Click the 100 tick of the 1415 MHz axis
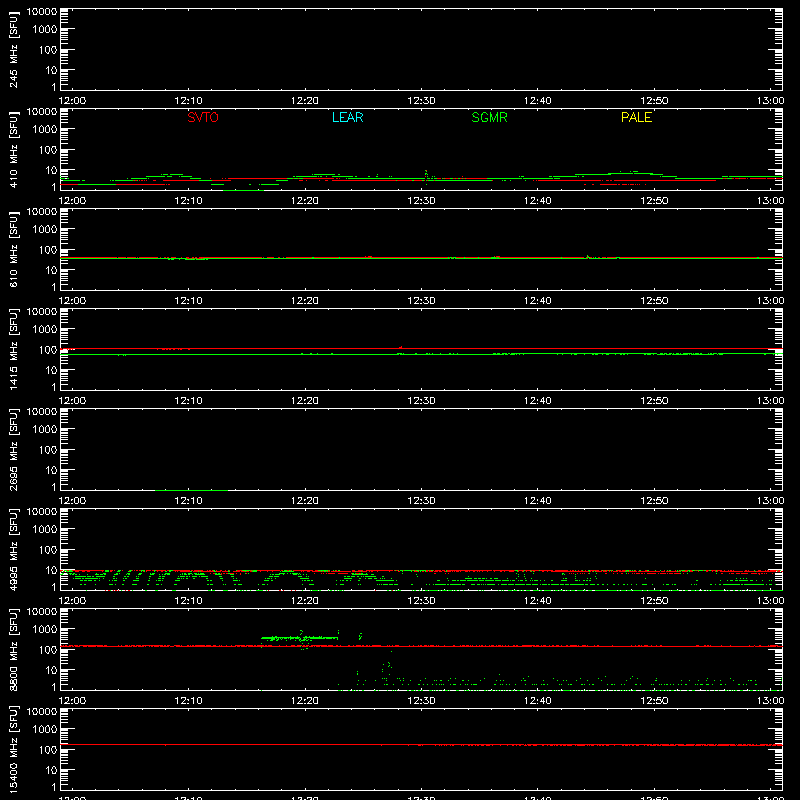 (x=48, y=350)
